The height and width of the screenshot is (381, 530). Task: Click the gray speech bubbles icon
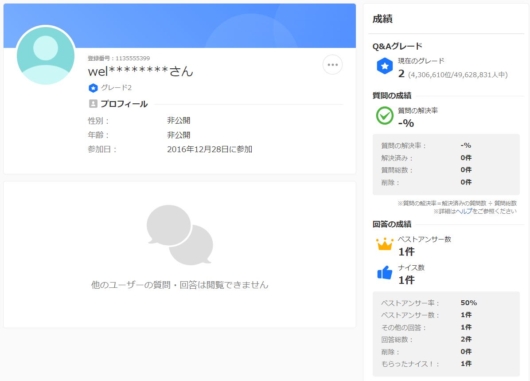179,235
